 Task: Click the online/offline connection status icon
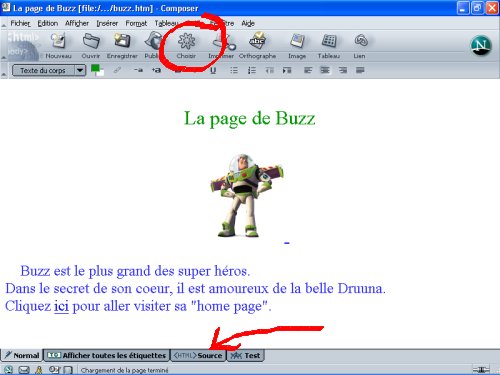click(x=481, y=369)
